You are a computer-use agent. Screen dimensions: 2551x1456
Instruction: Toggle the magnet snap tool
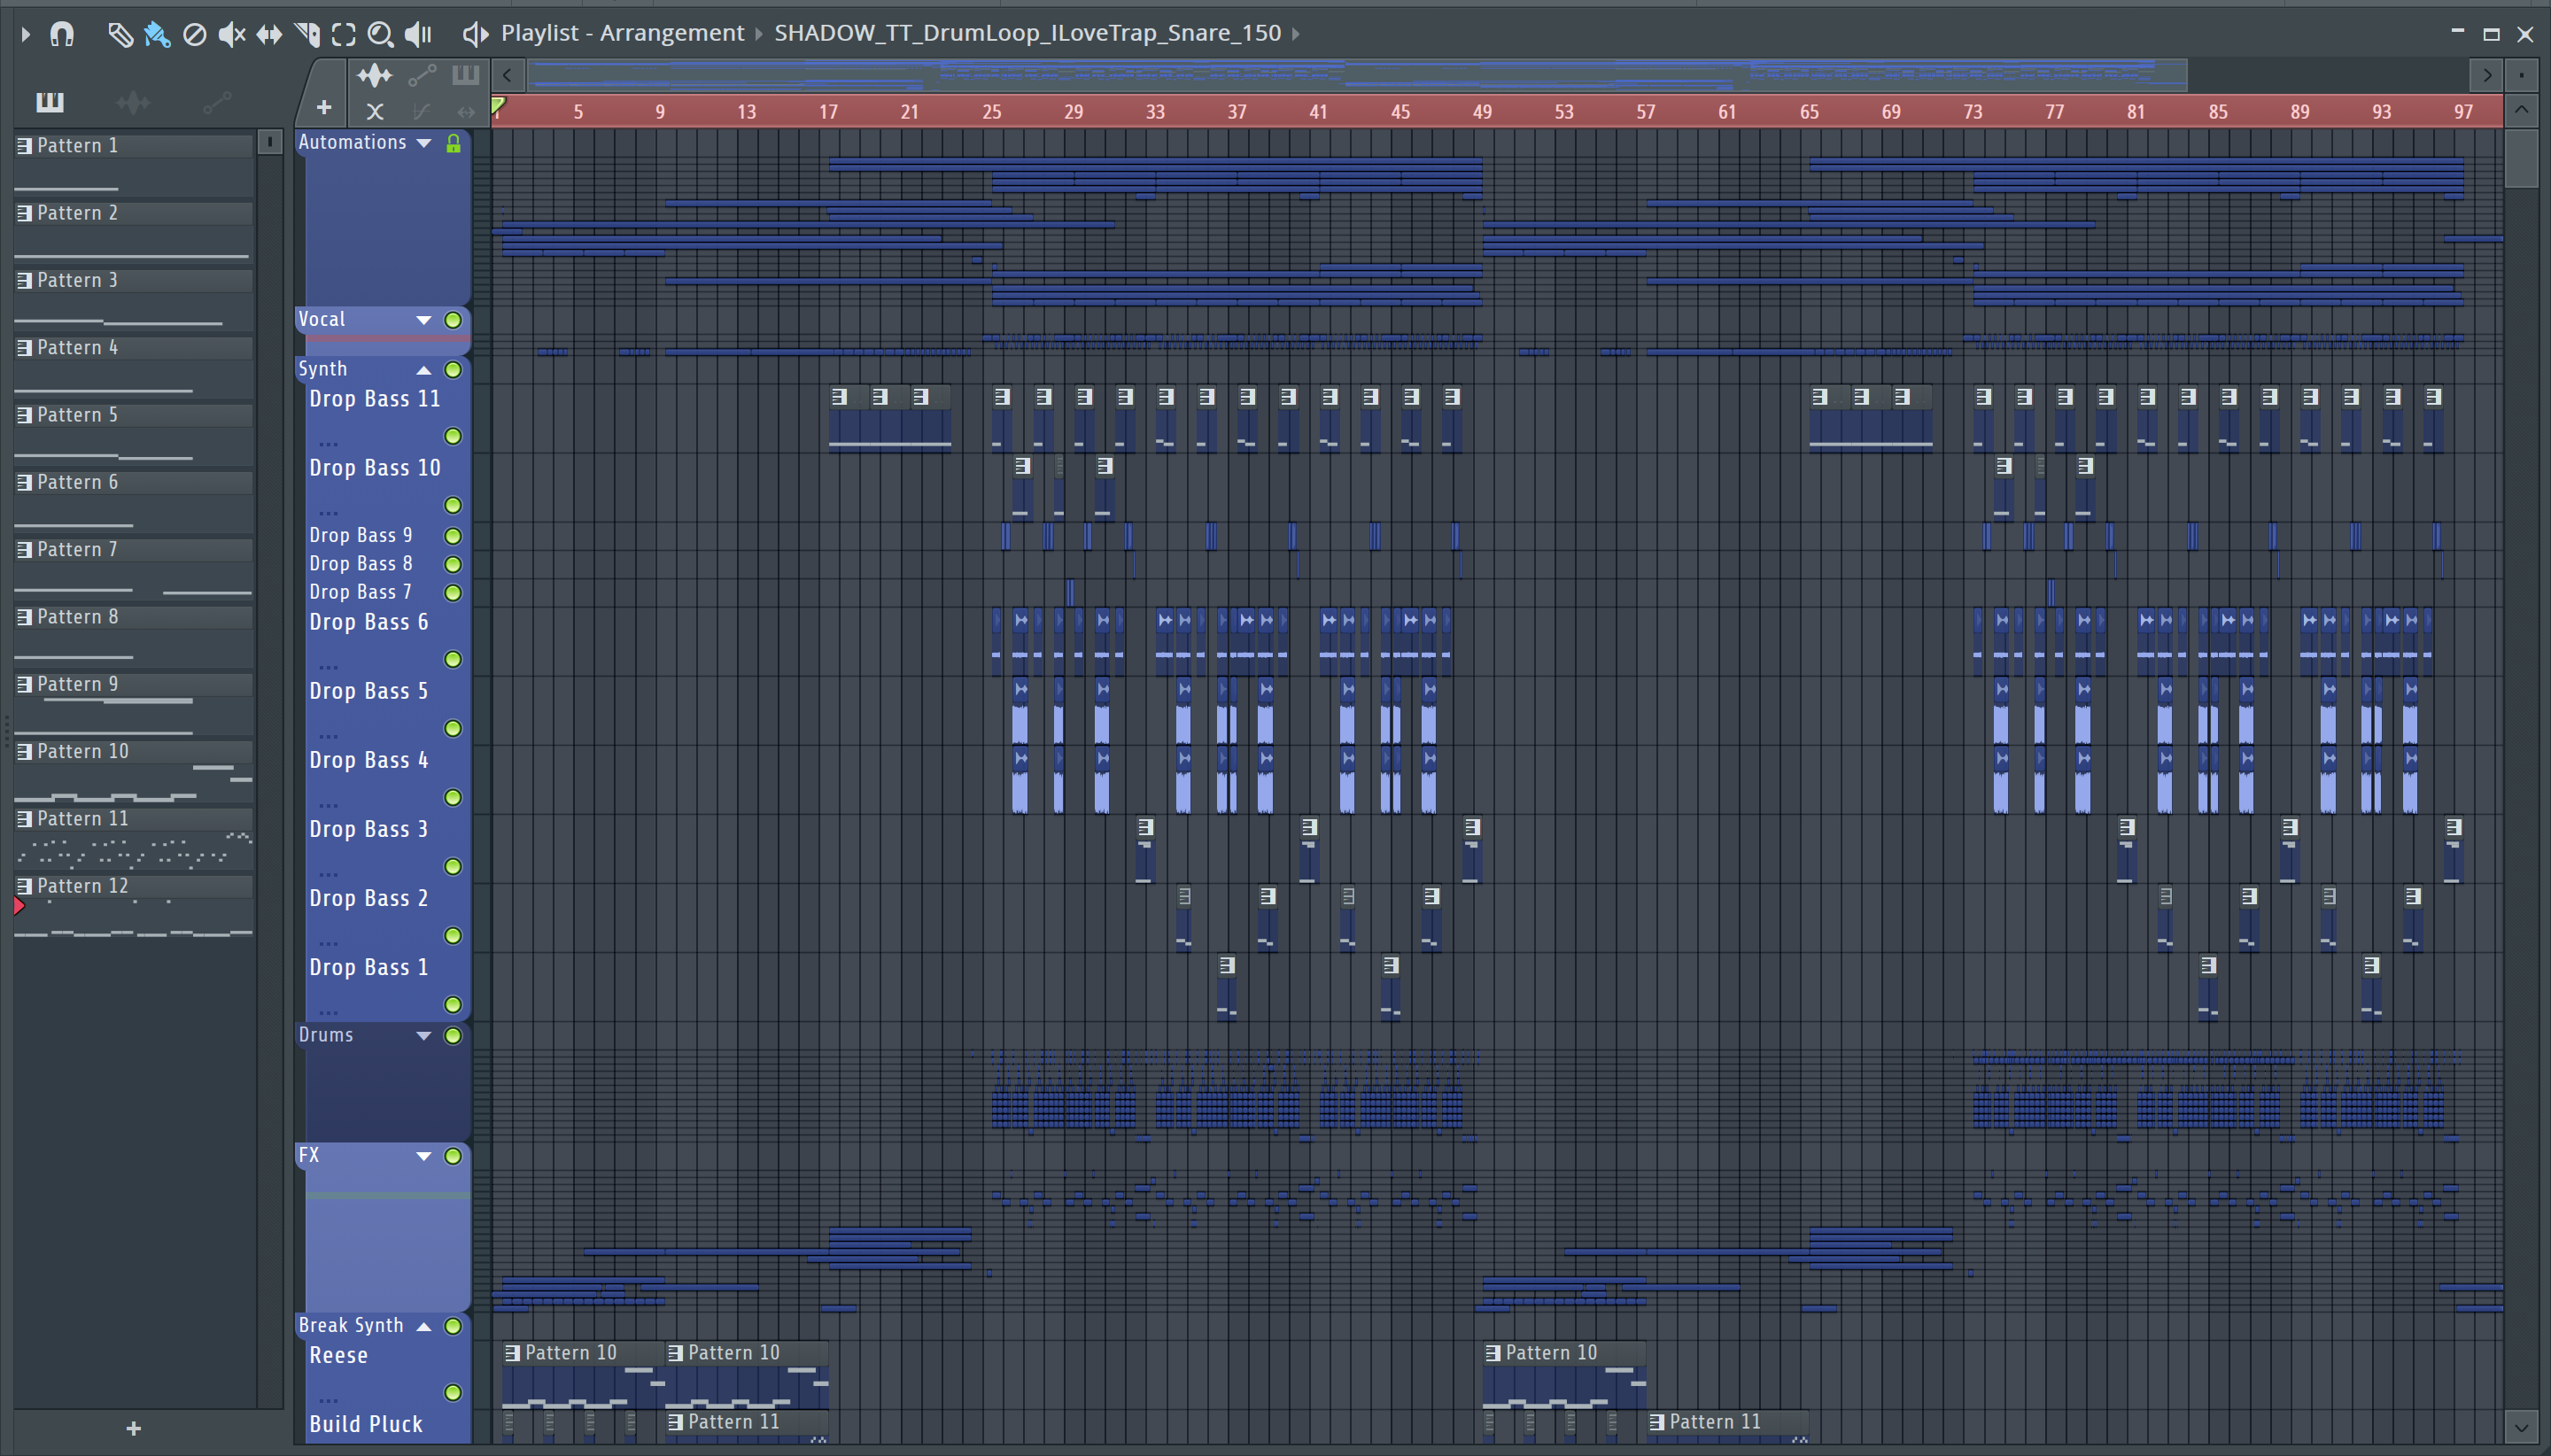(62, 34)
